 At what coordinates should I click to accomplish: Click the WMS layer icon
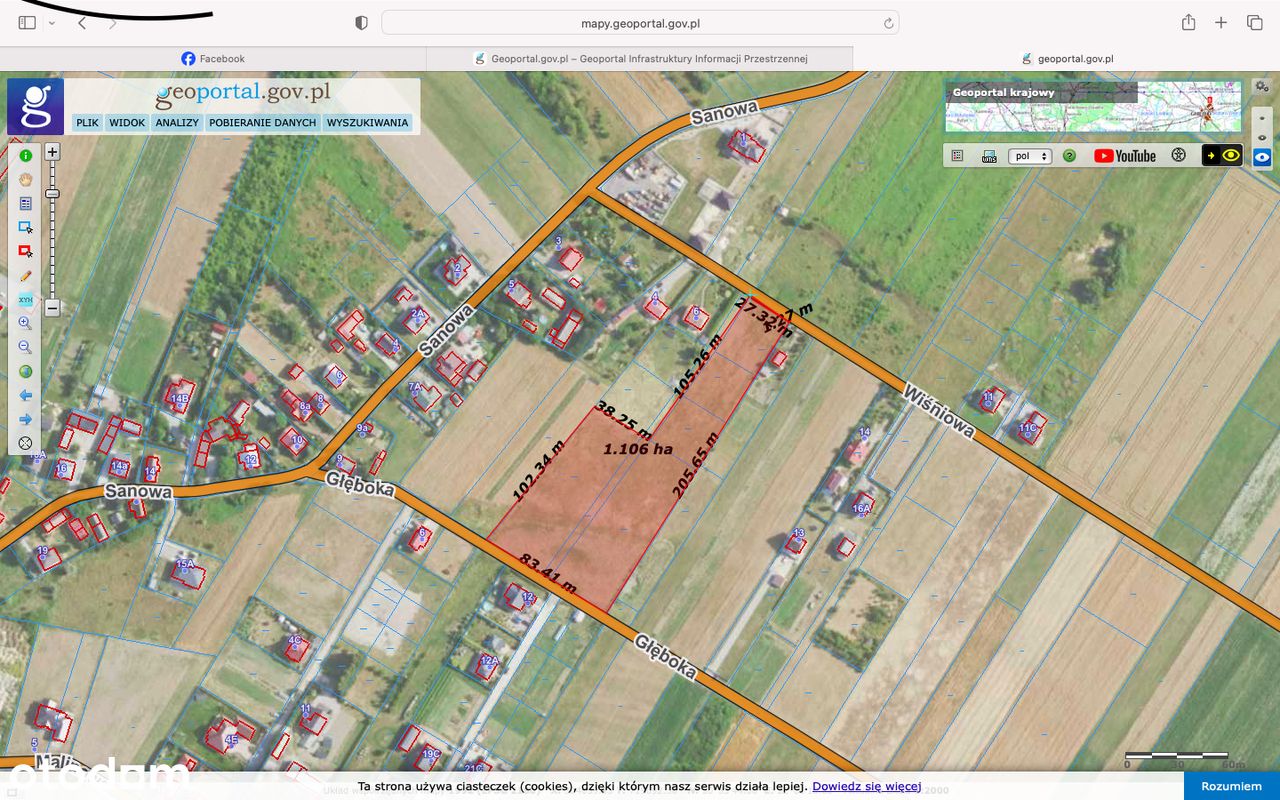pyautogui.click(x=989, y=156)
